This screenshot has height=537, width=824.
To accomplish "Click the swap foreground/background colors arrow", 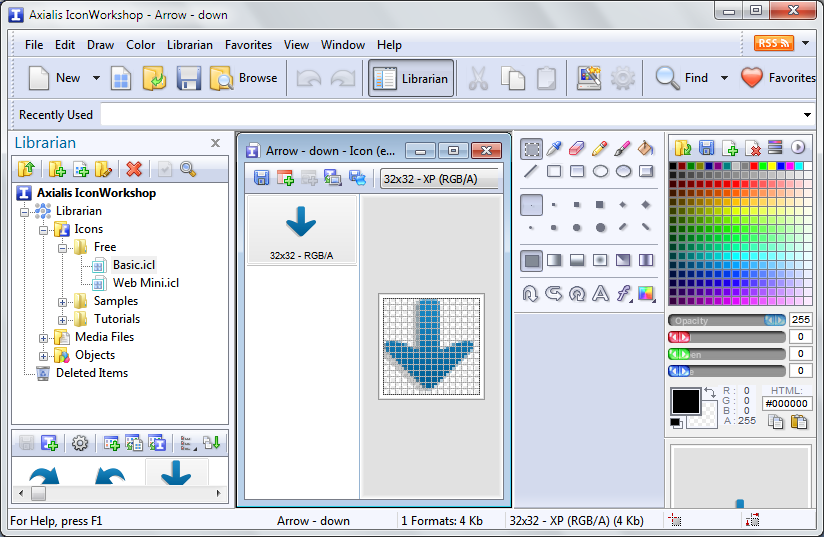I will point(710,392).
